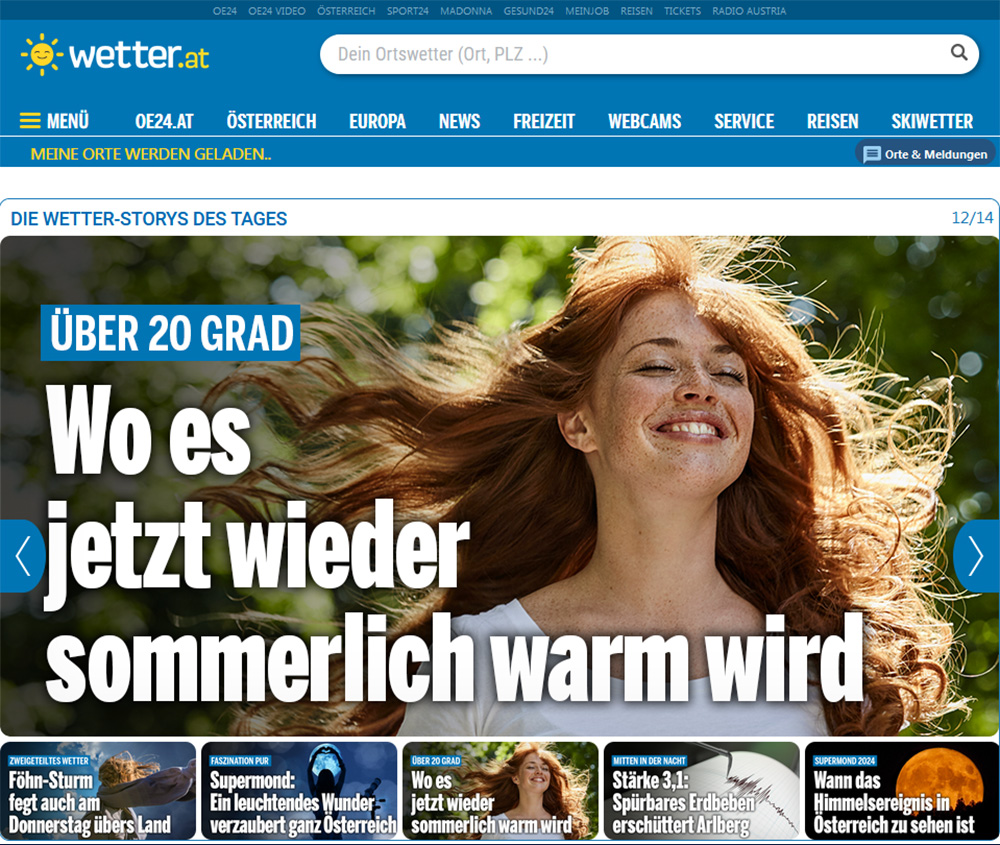Open the Föhn-Sturm story thumbnail

98,791
